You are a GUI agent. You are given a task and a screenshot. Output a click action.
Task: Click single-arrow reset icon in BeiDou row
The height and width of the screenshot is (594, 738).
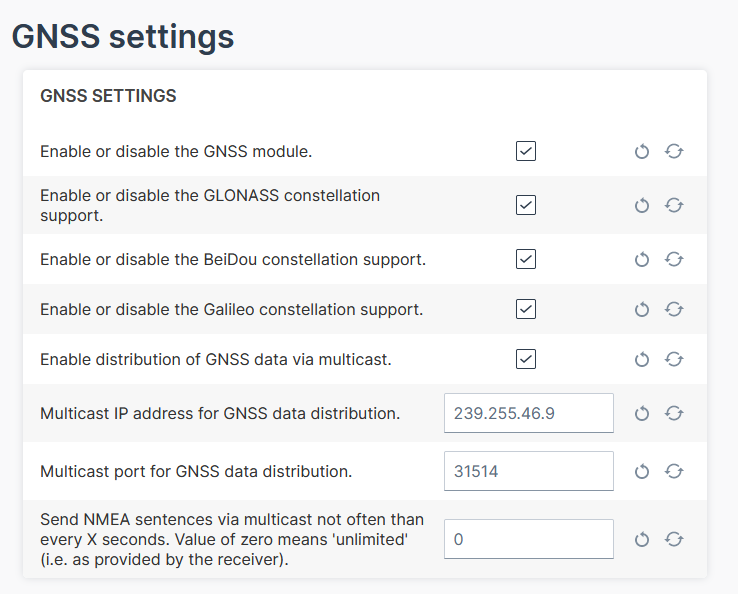pyautogui.click(x=642, y=260)
